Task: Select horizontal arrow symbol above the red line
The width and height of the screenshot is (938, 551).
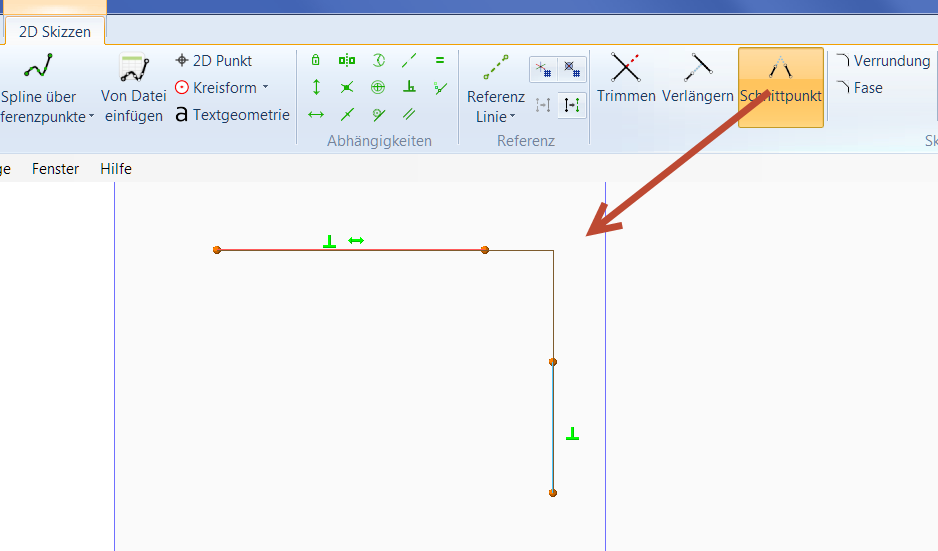Action: point(356,241)
